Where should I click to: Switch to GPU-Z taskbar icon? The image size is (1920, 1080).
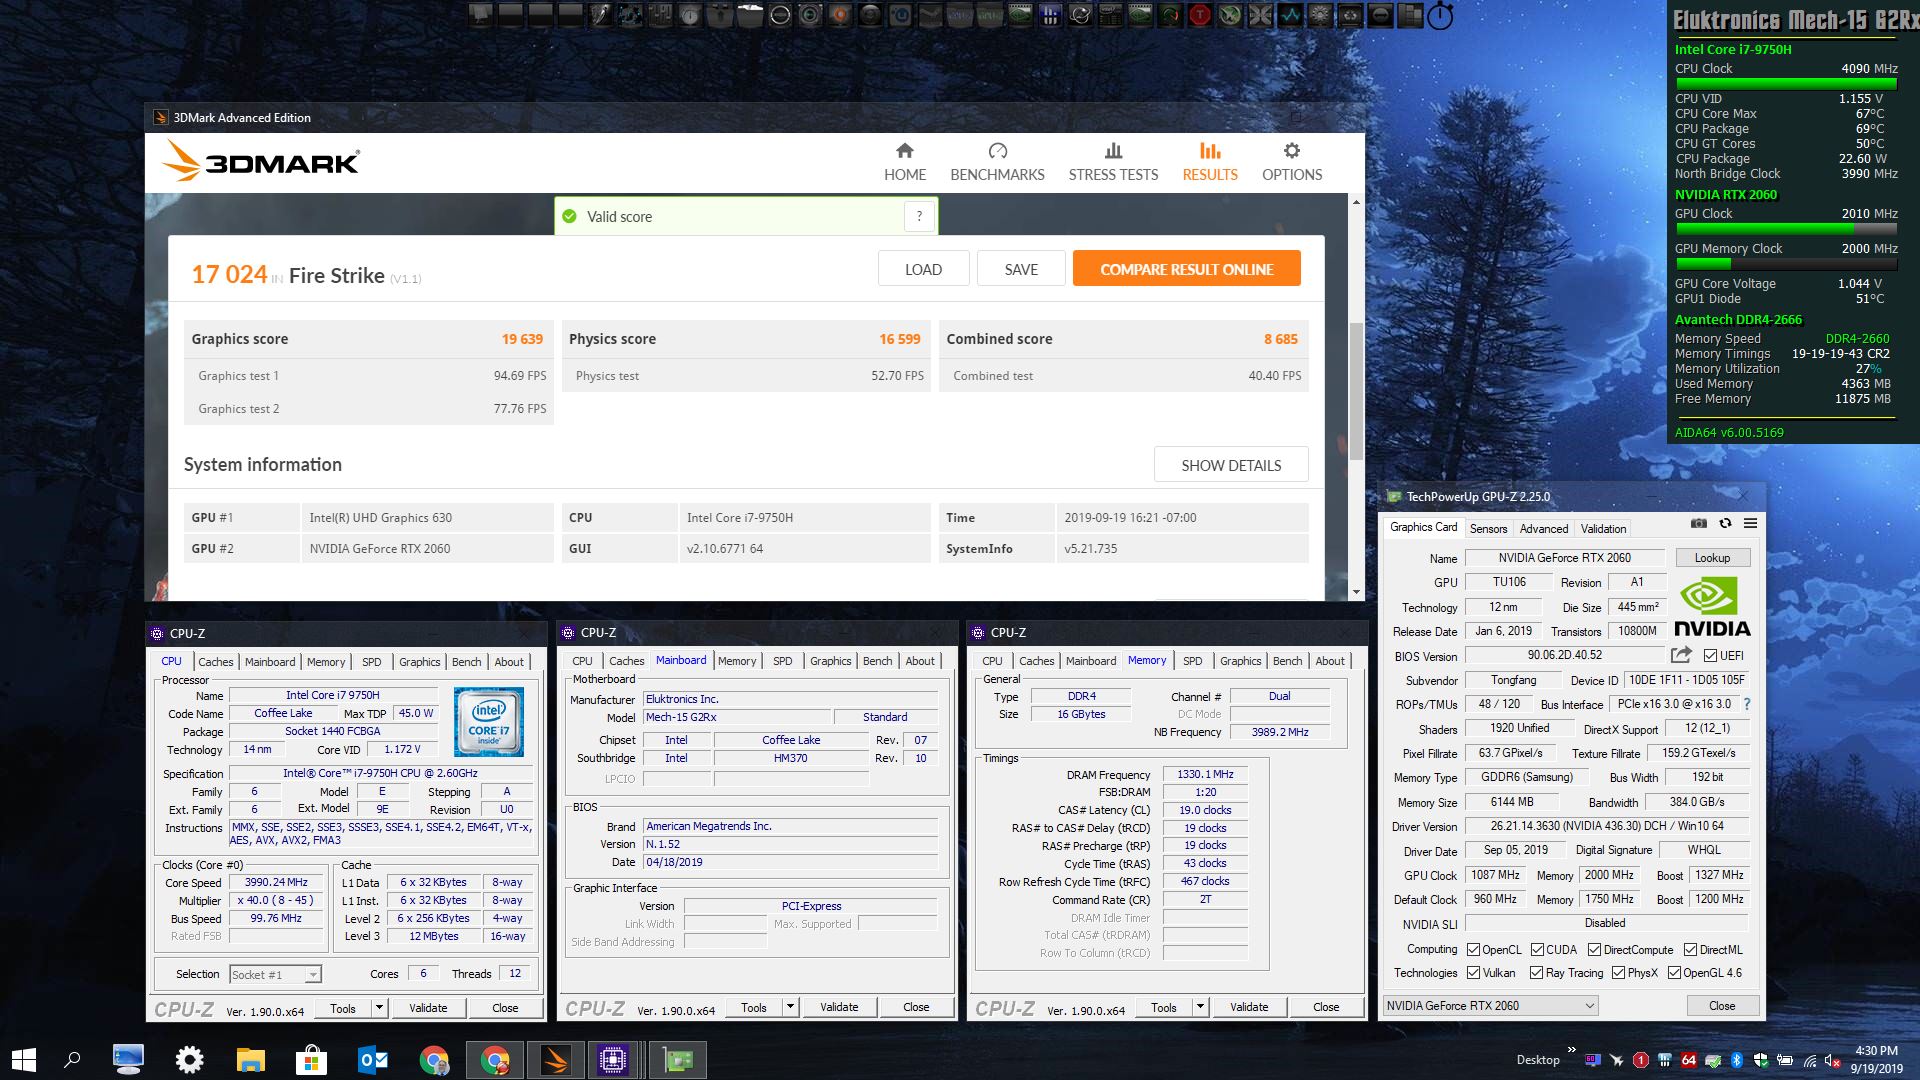tap(677, 1060)
